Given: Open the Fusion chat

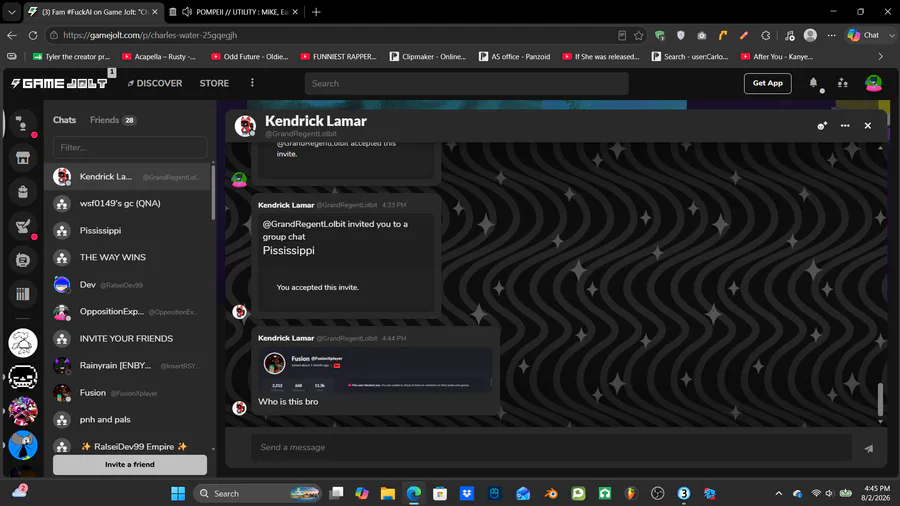Looking at the screenshot, I should 128,392.
